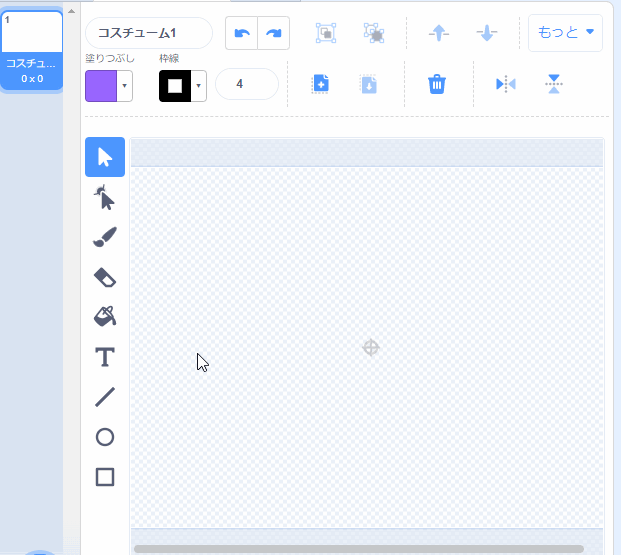This screenshot has width=621, height=555.
Task: Select the Circle tool
Action: coord(105,437)
